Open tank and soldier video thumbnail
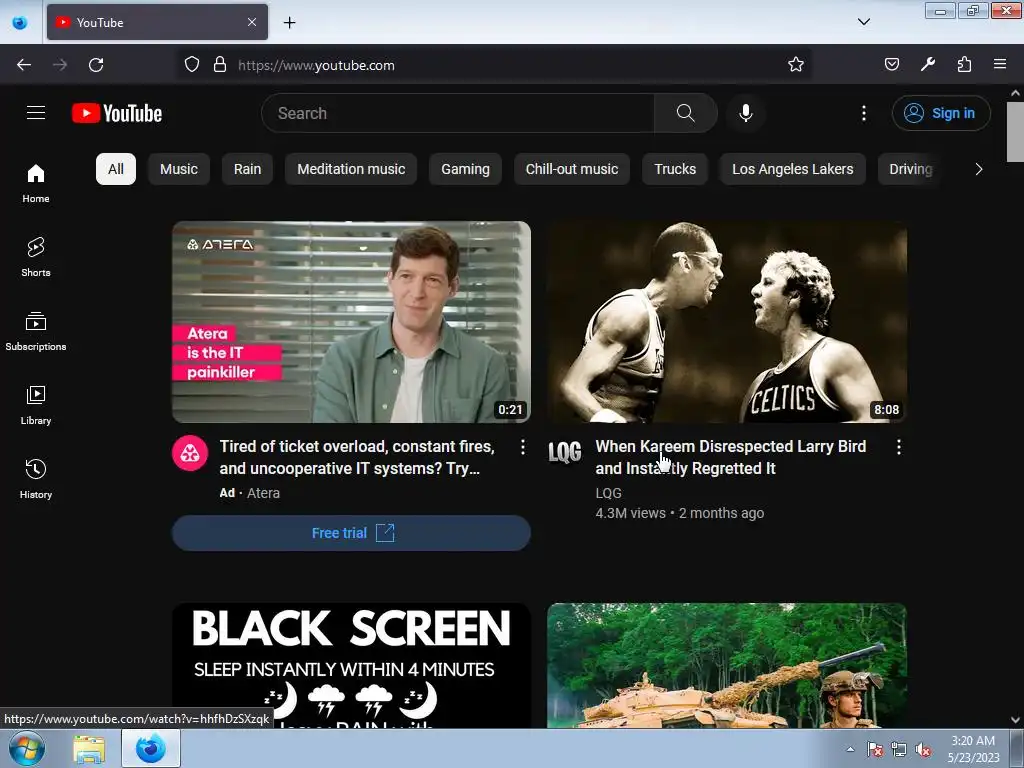Image resolution: width=1024 pixels, height=768 pixels. (x=727, y=665)
